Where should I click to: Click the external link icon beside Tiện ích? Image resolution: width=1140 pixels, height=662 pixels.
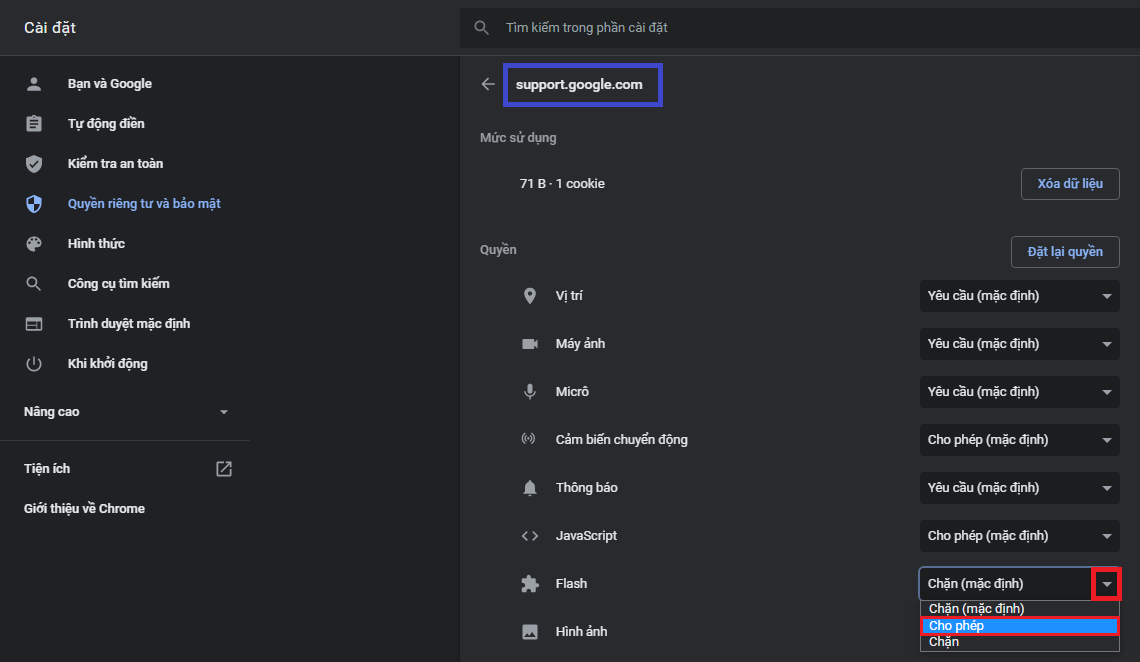pyautogui.click(x=224, y=469)
